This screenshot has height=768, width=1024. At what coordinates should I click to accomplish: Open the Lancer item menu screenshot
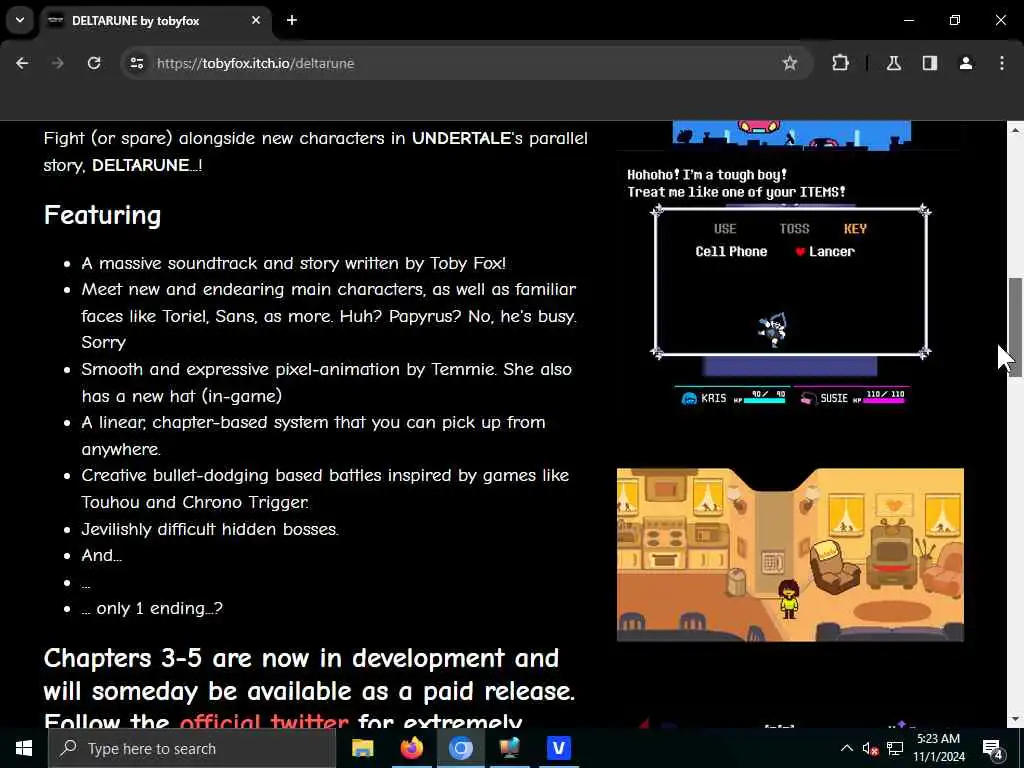pos(790,285)
